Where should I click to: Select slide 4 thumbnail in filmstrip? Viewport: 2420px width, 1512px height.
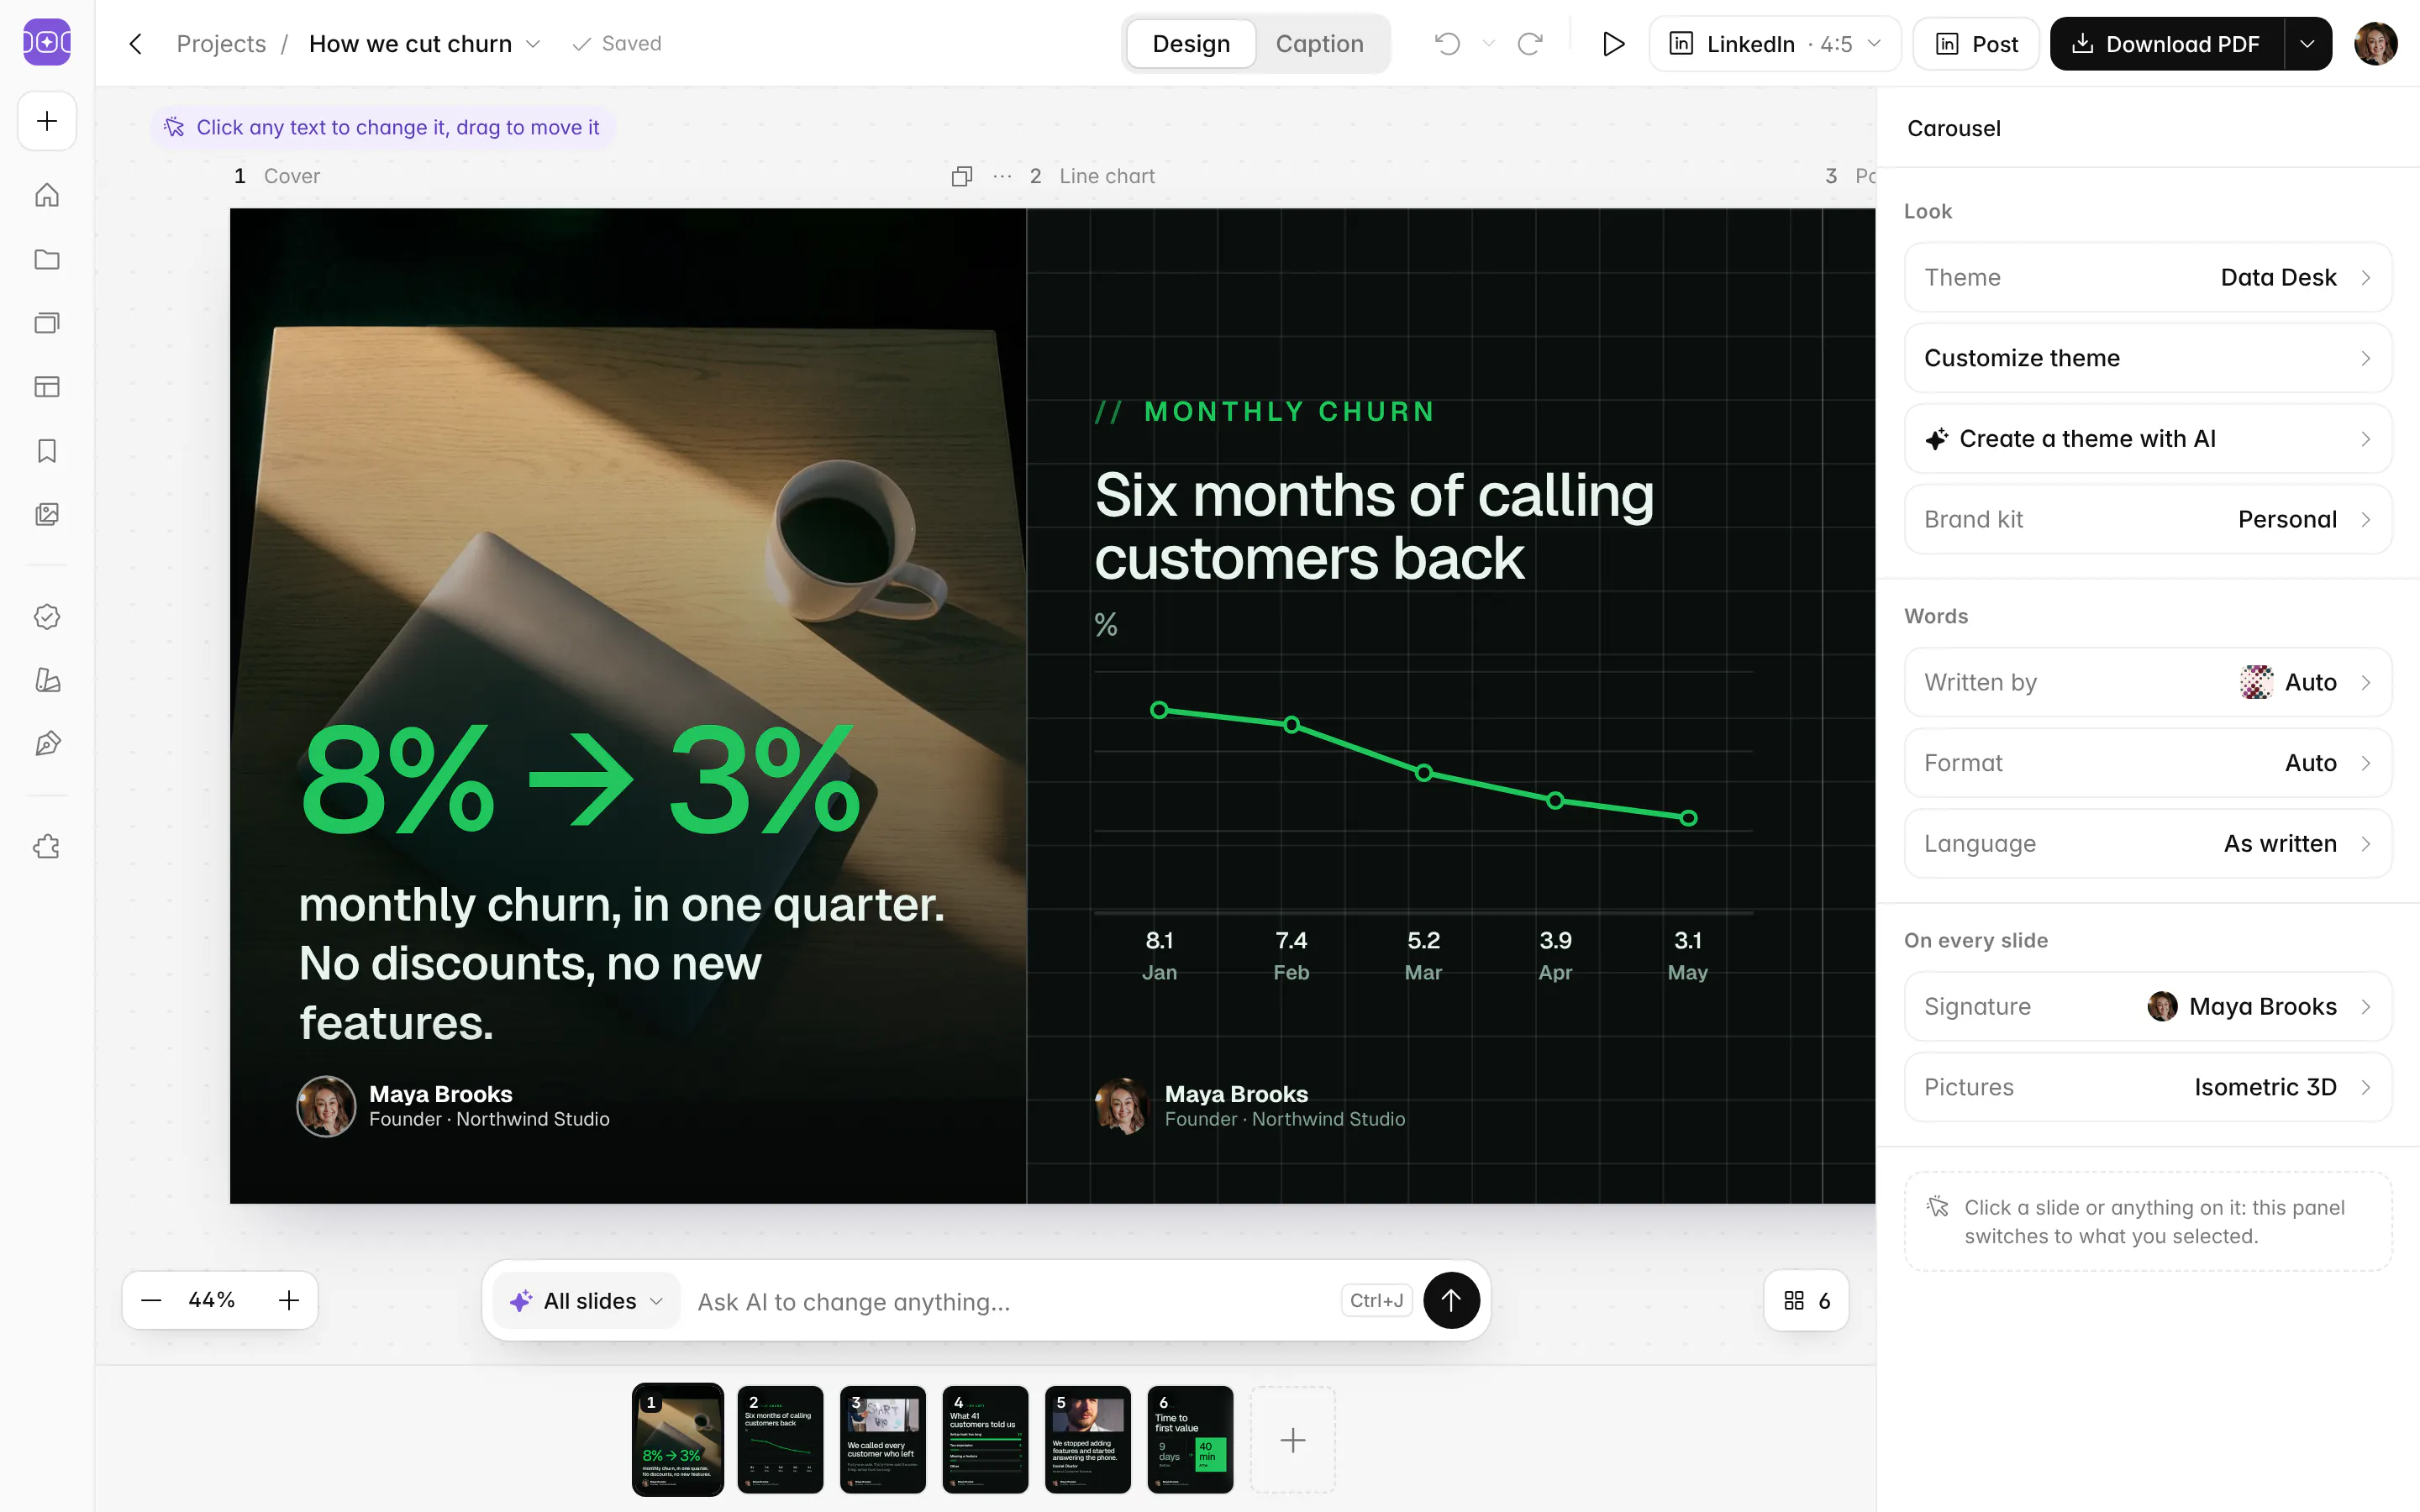pyautogui.click(x=985, y=1439)
